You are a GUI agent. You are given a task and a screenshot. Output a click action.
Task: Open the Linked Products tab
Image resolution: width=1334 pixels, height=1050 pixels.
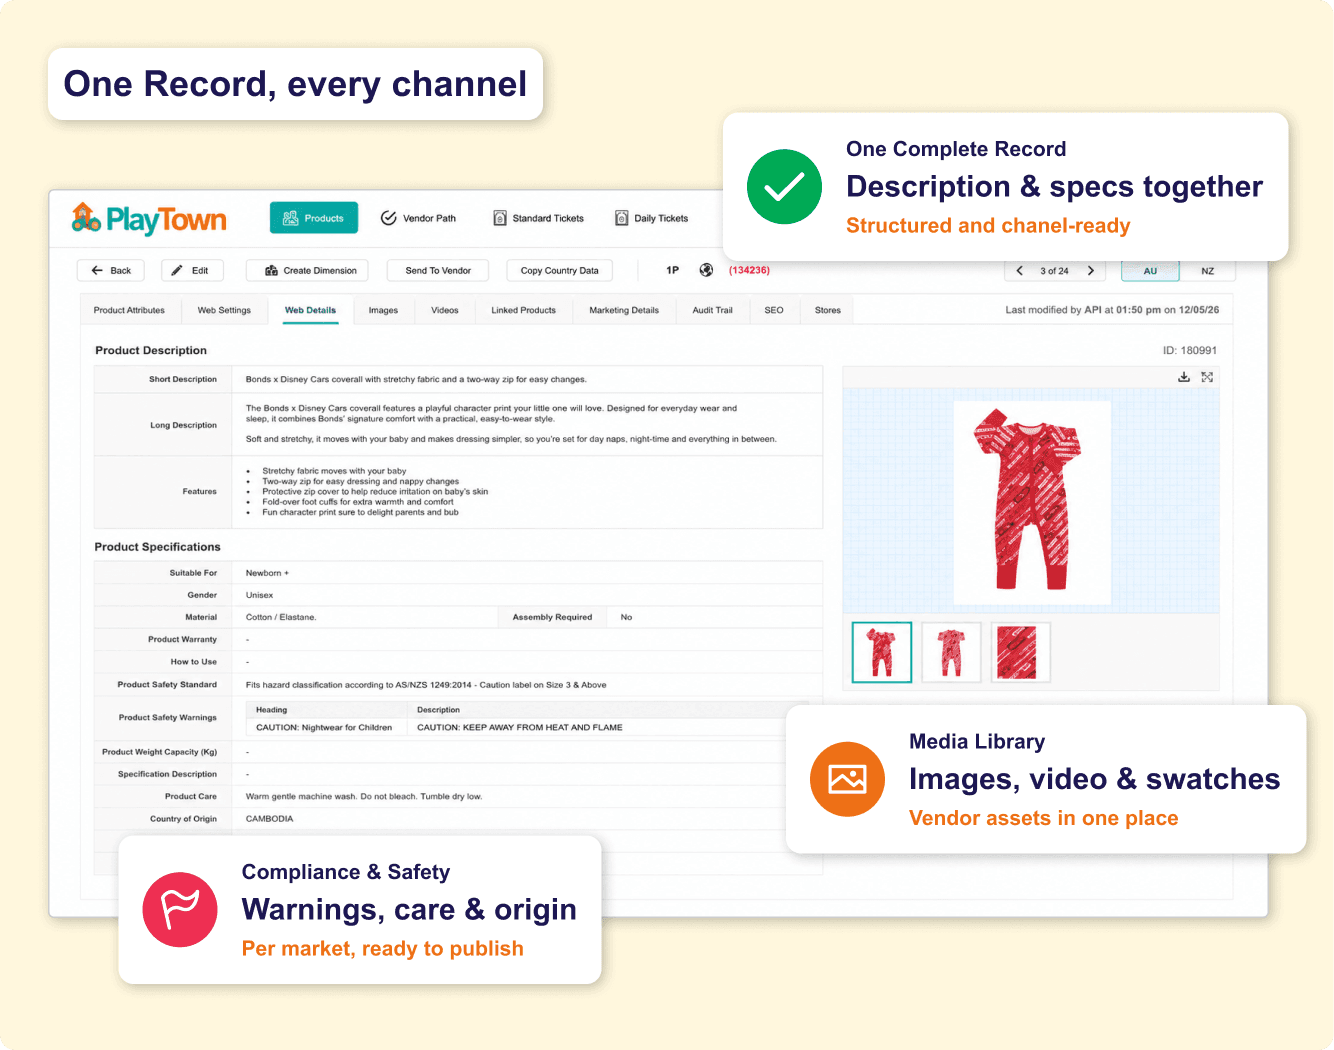pos(523,310)
